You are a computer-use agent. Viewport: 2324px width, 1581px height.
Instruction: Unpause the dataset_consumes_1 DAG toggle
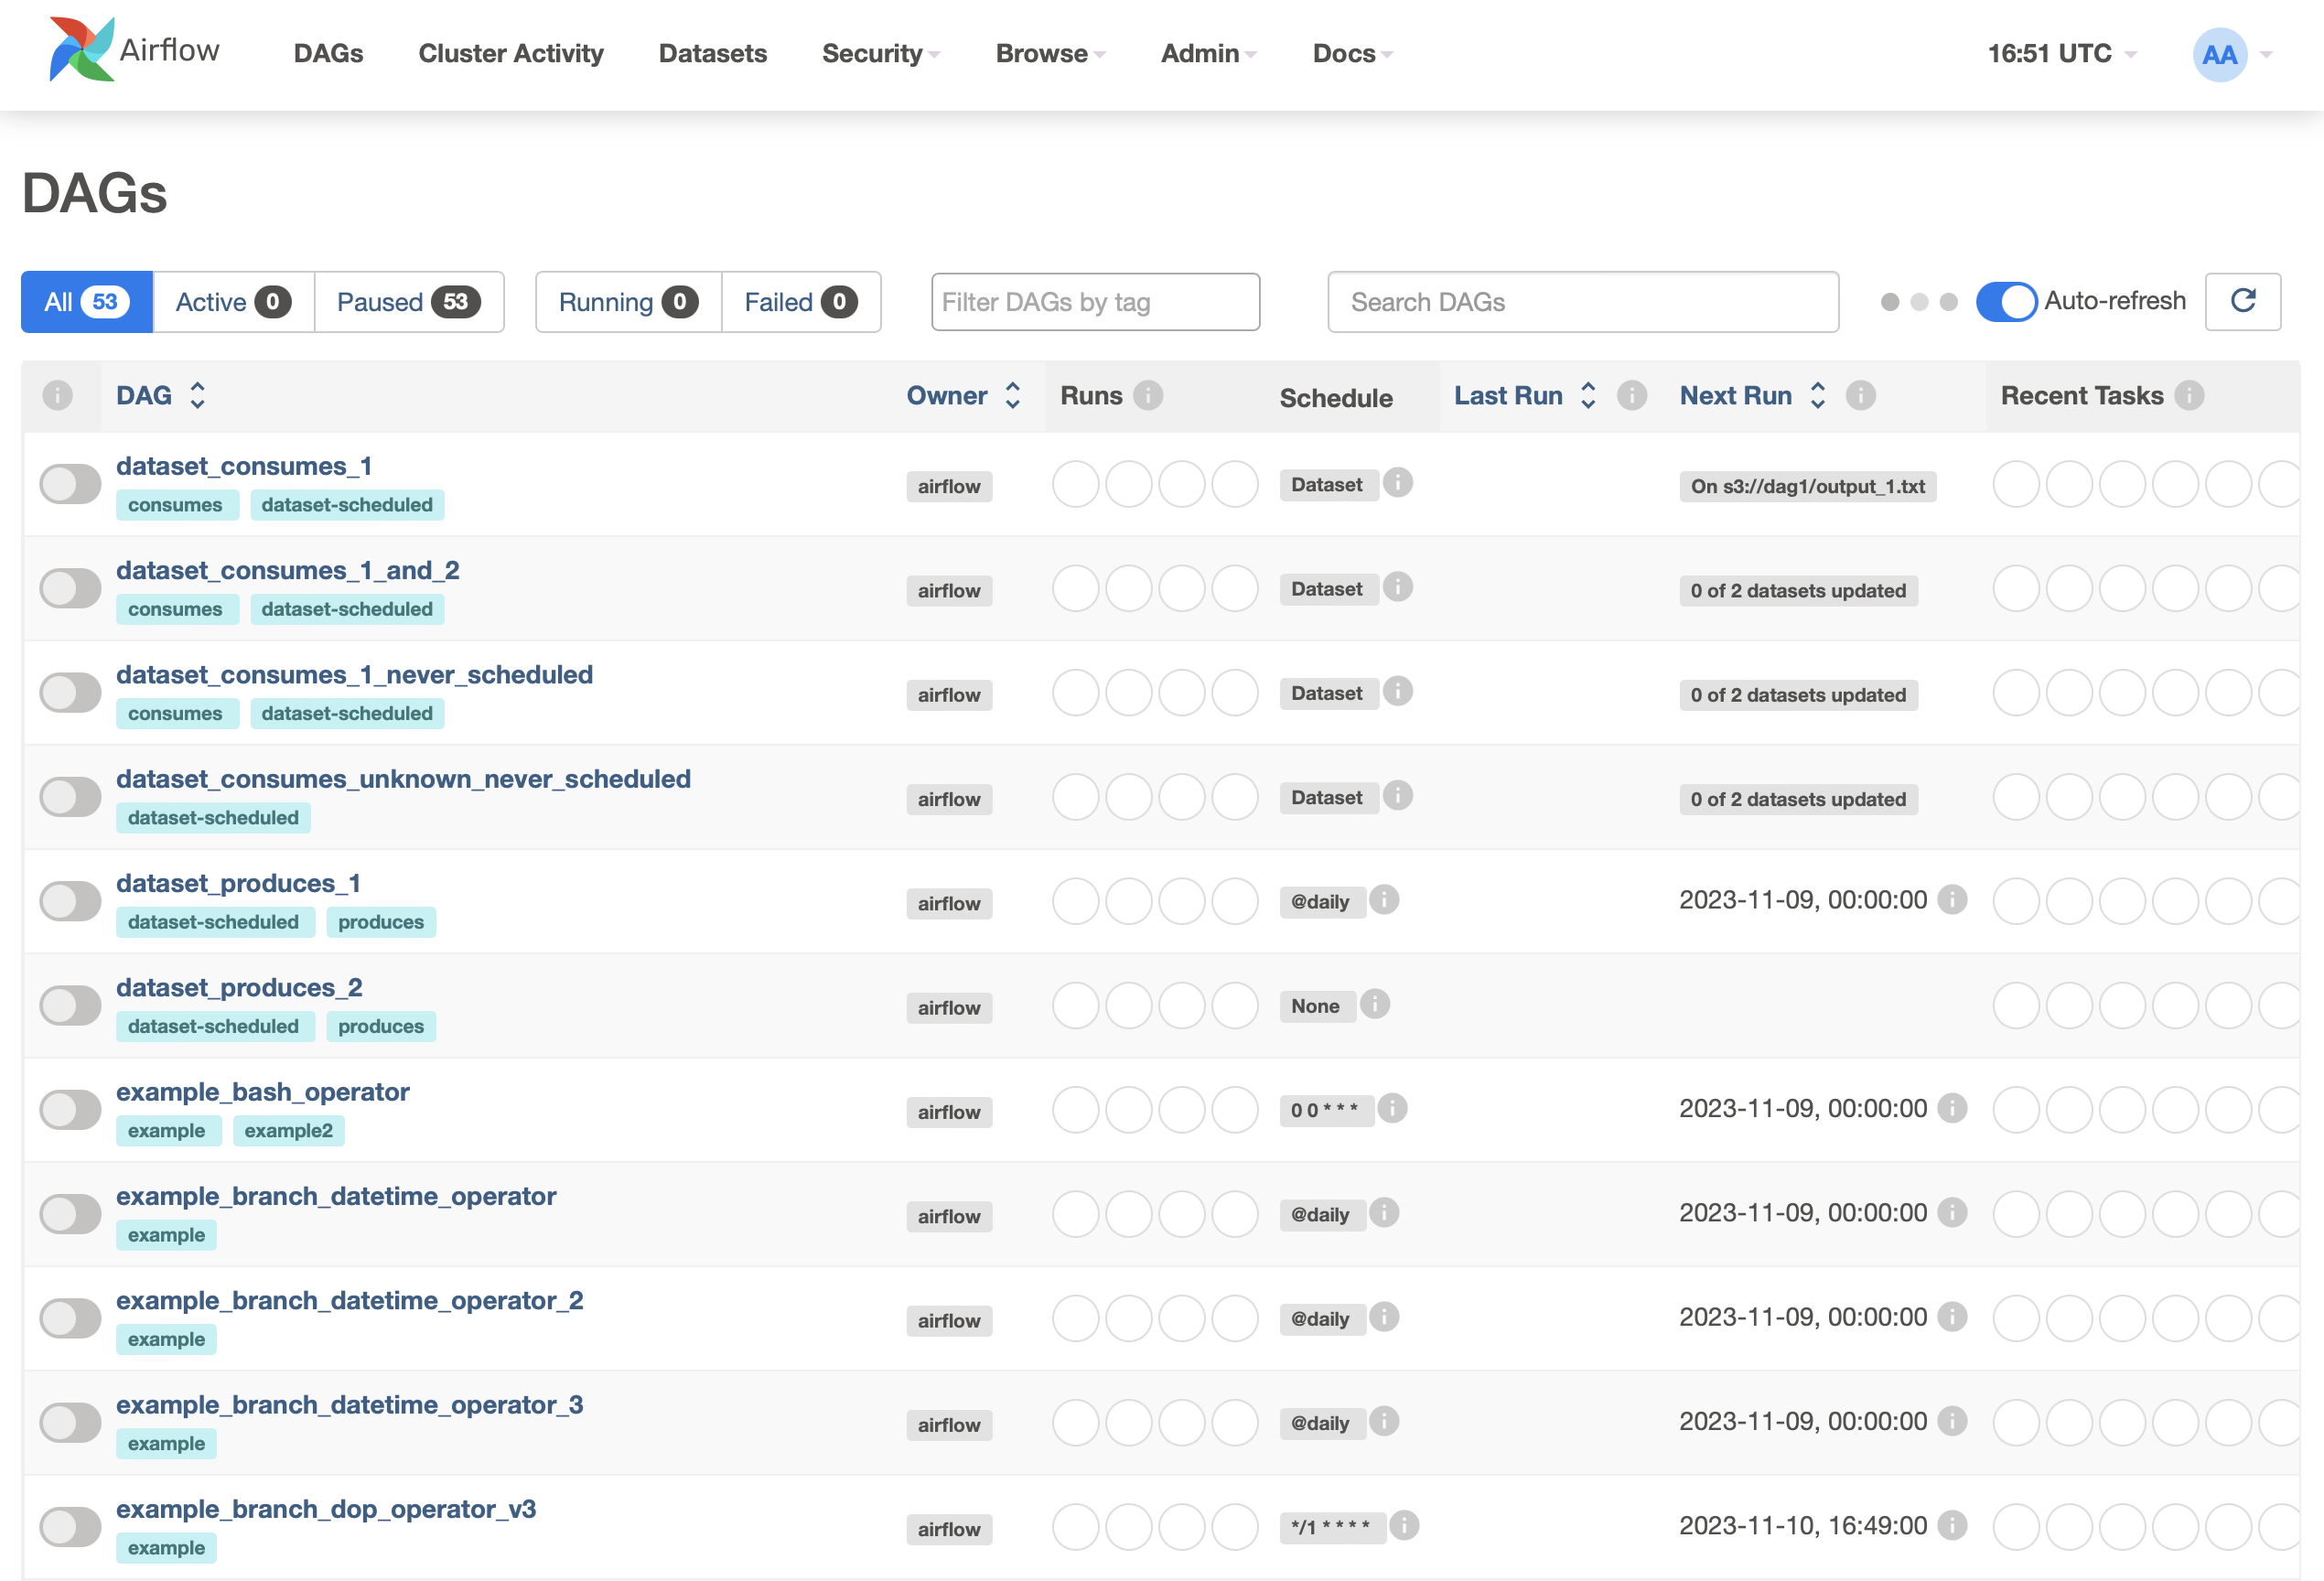[x=70, y=485]
